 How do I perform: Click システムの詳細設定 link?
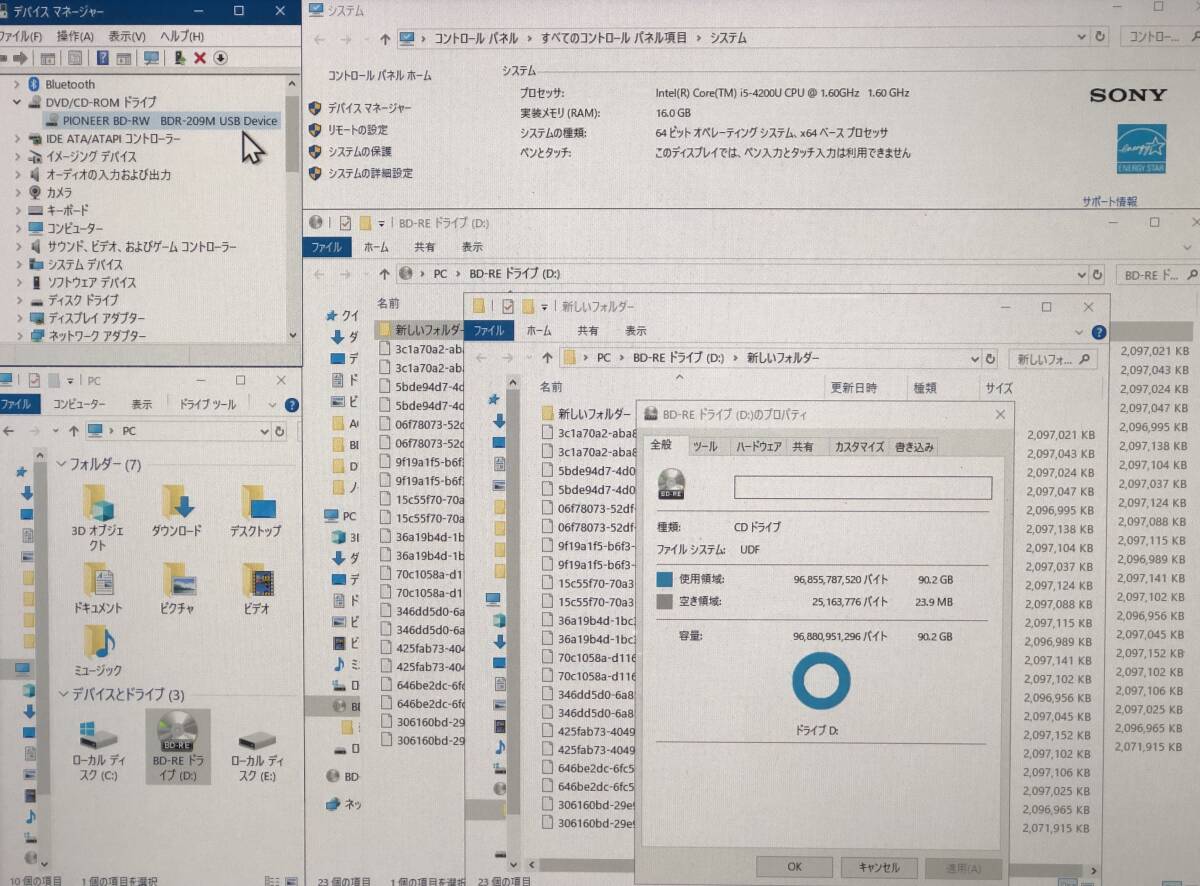[x=370, y=173]
